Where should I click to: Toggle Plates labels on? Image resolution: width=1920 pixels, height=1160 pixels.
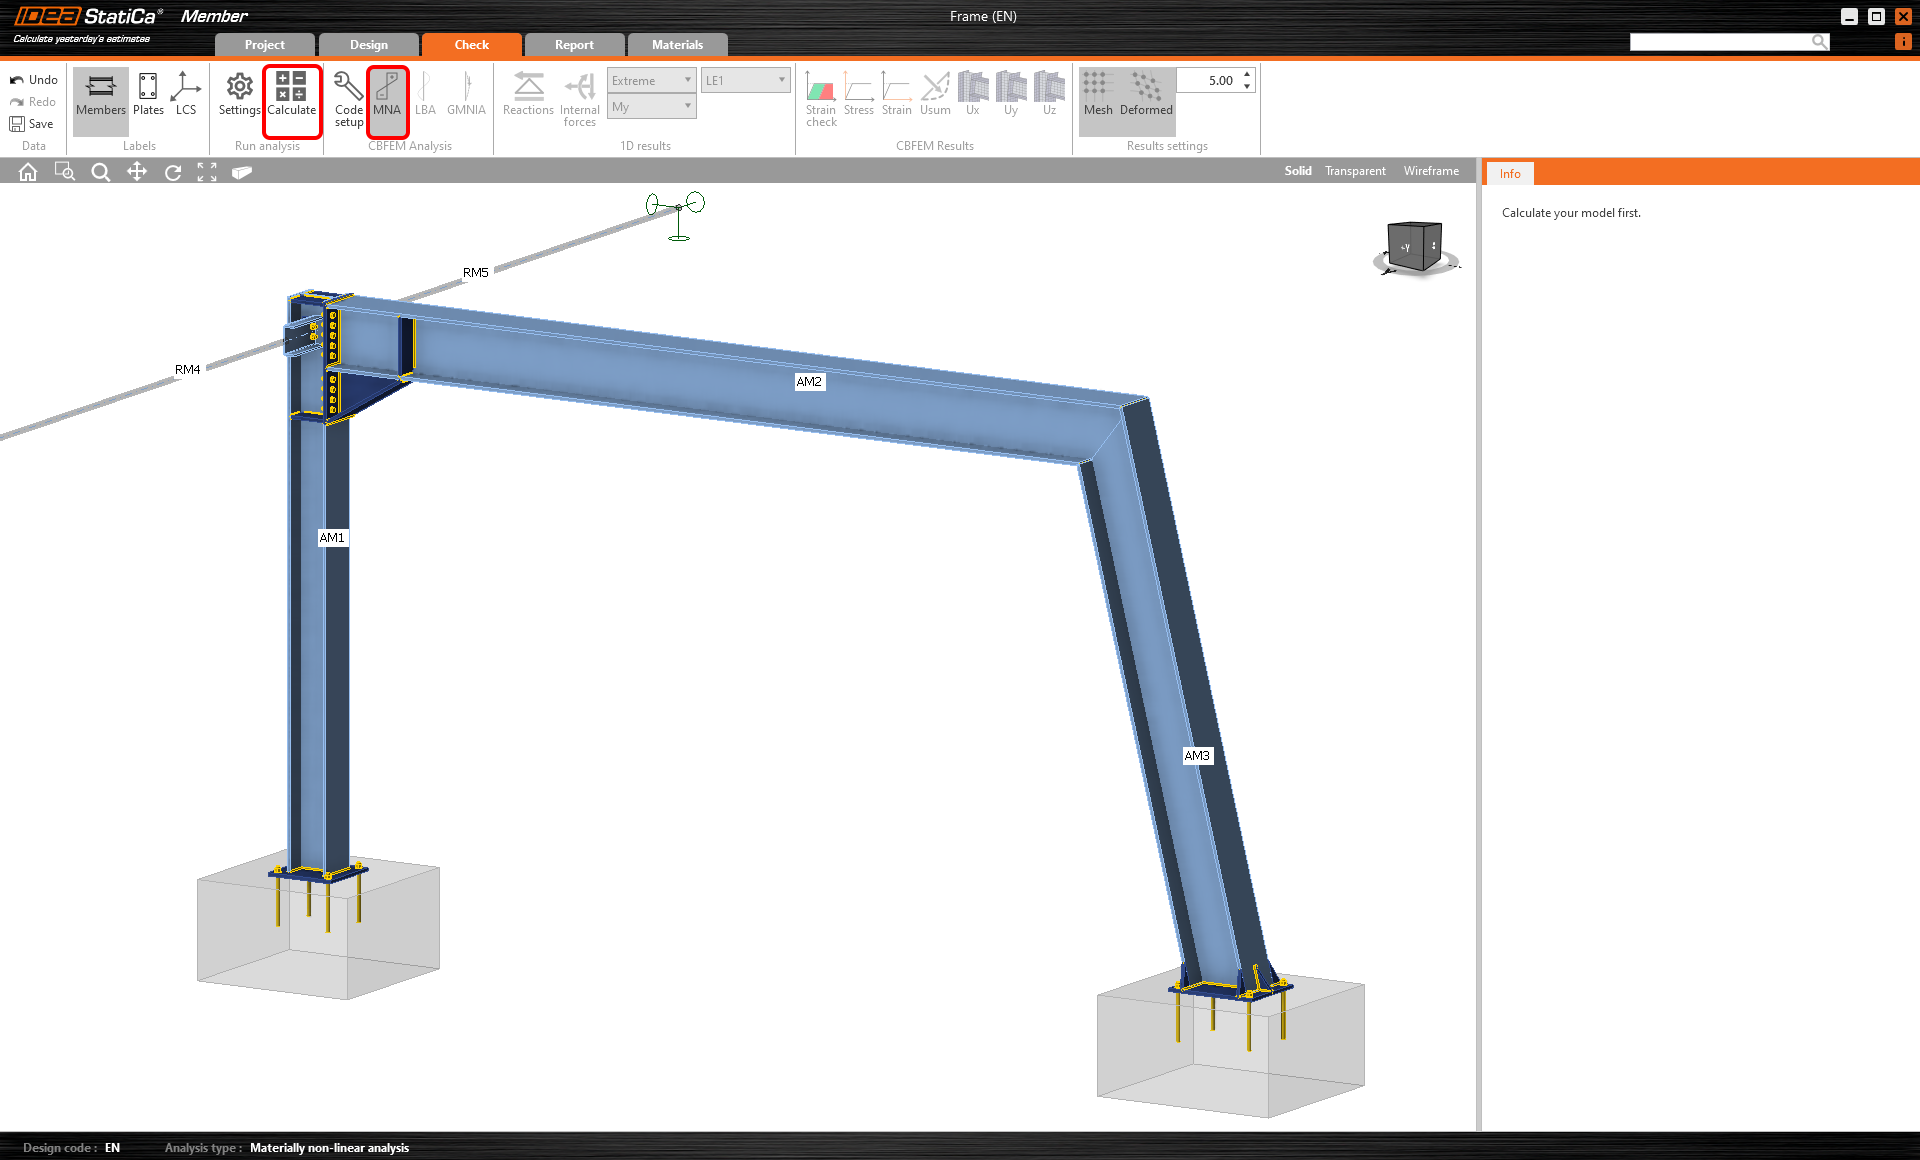148,94
